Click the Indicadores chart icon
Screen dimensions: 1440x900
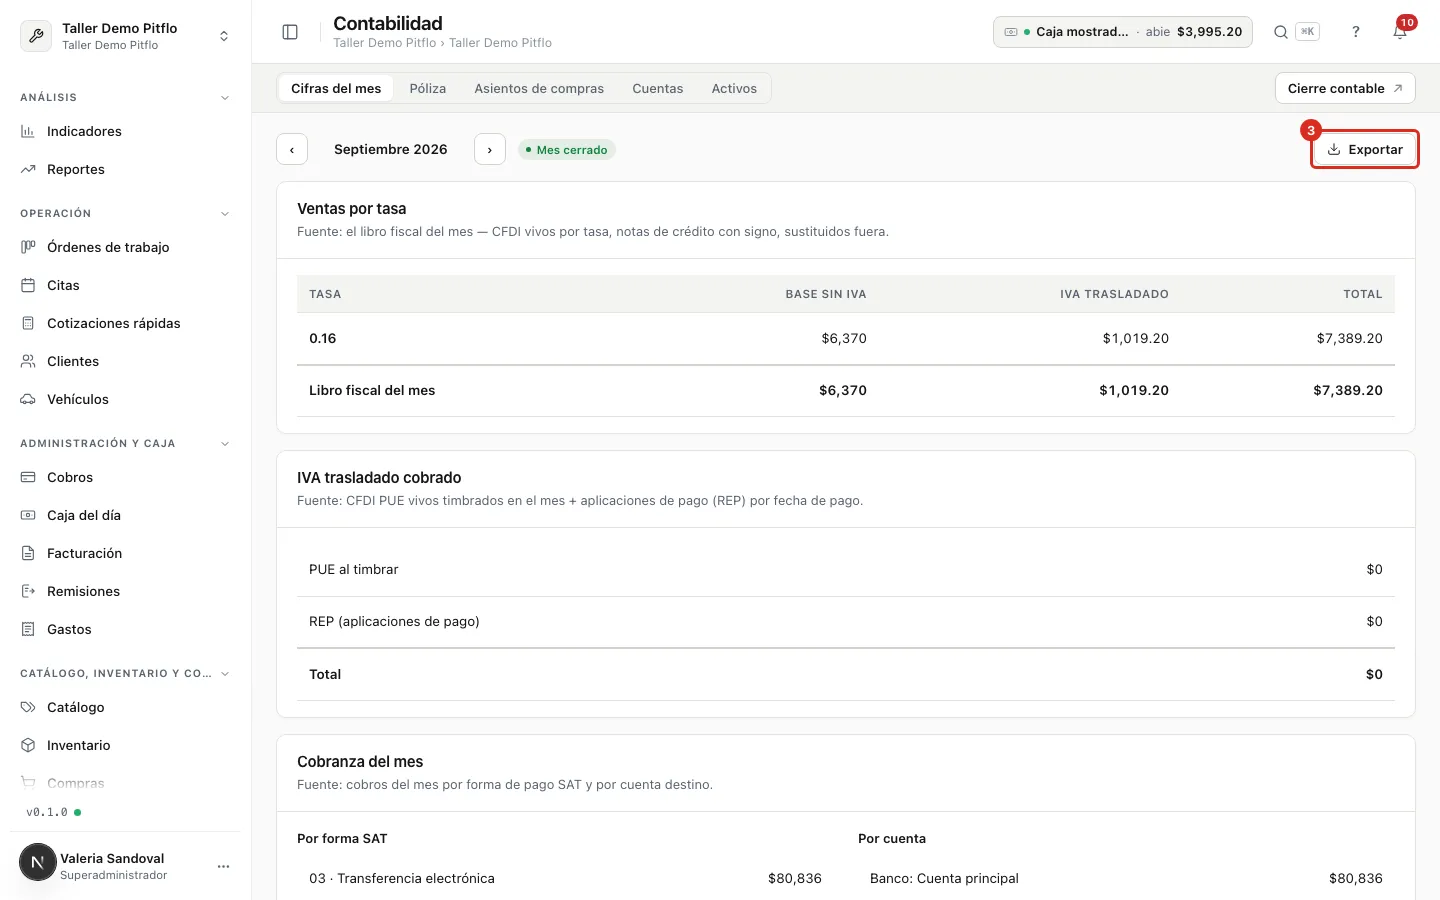[28, 131]
